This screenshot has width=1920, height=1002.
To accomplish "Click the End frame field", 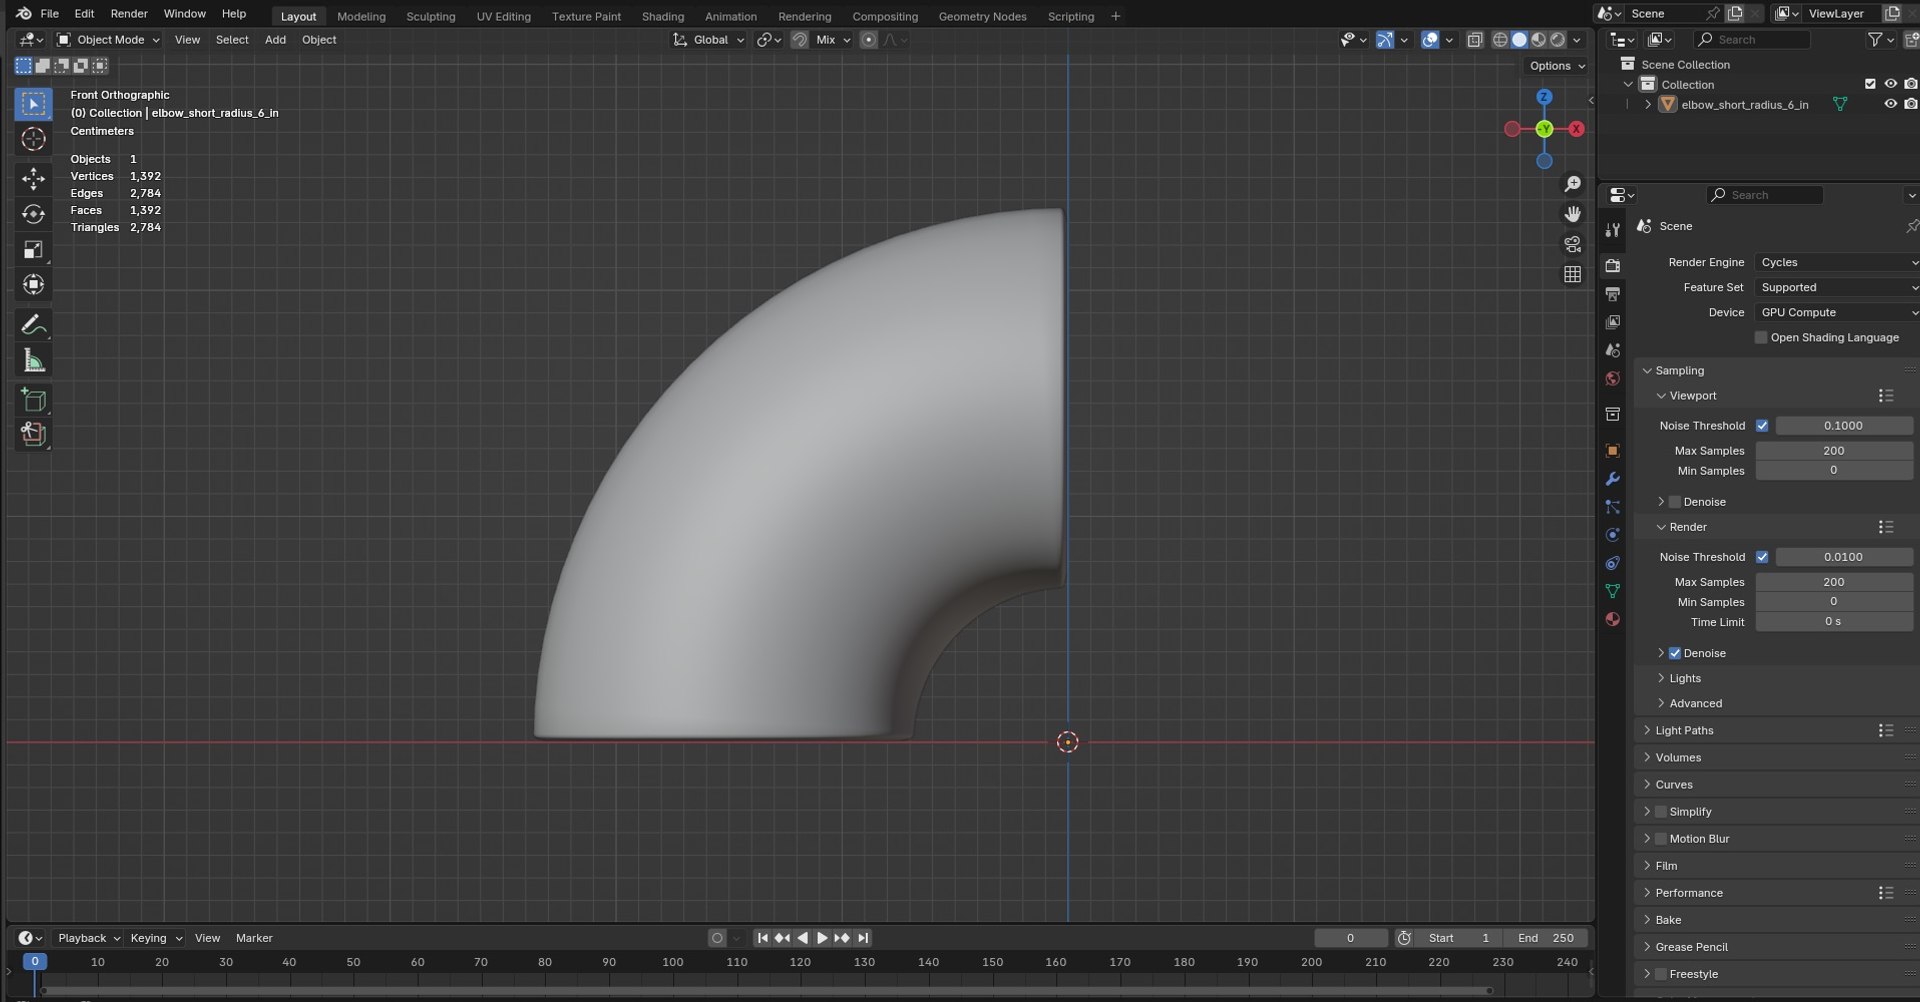I will coord(1546,938).
